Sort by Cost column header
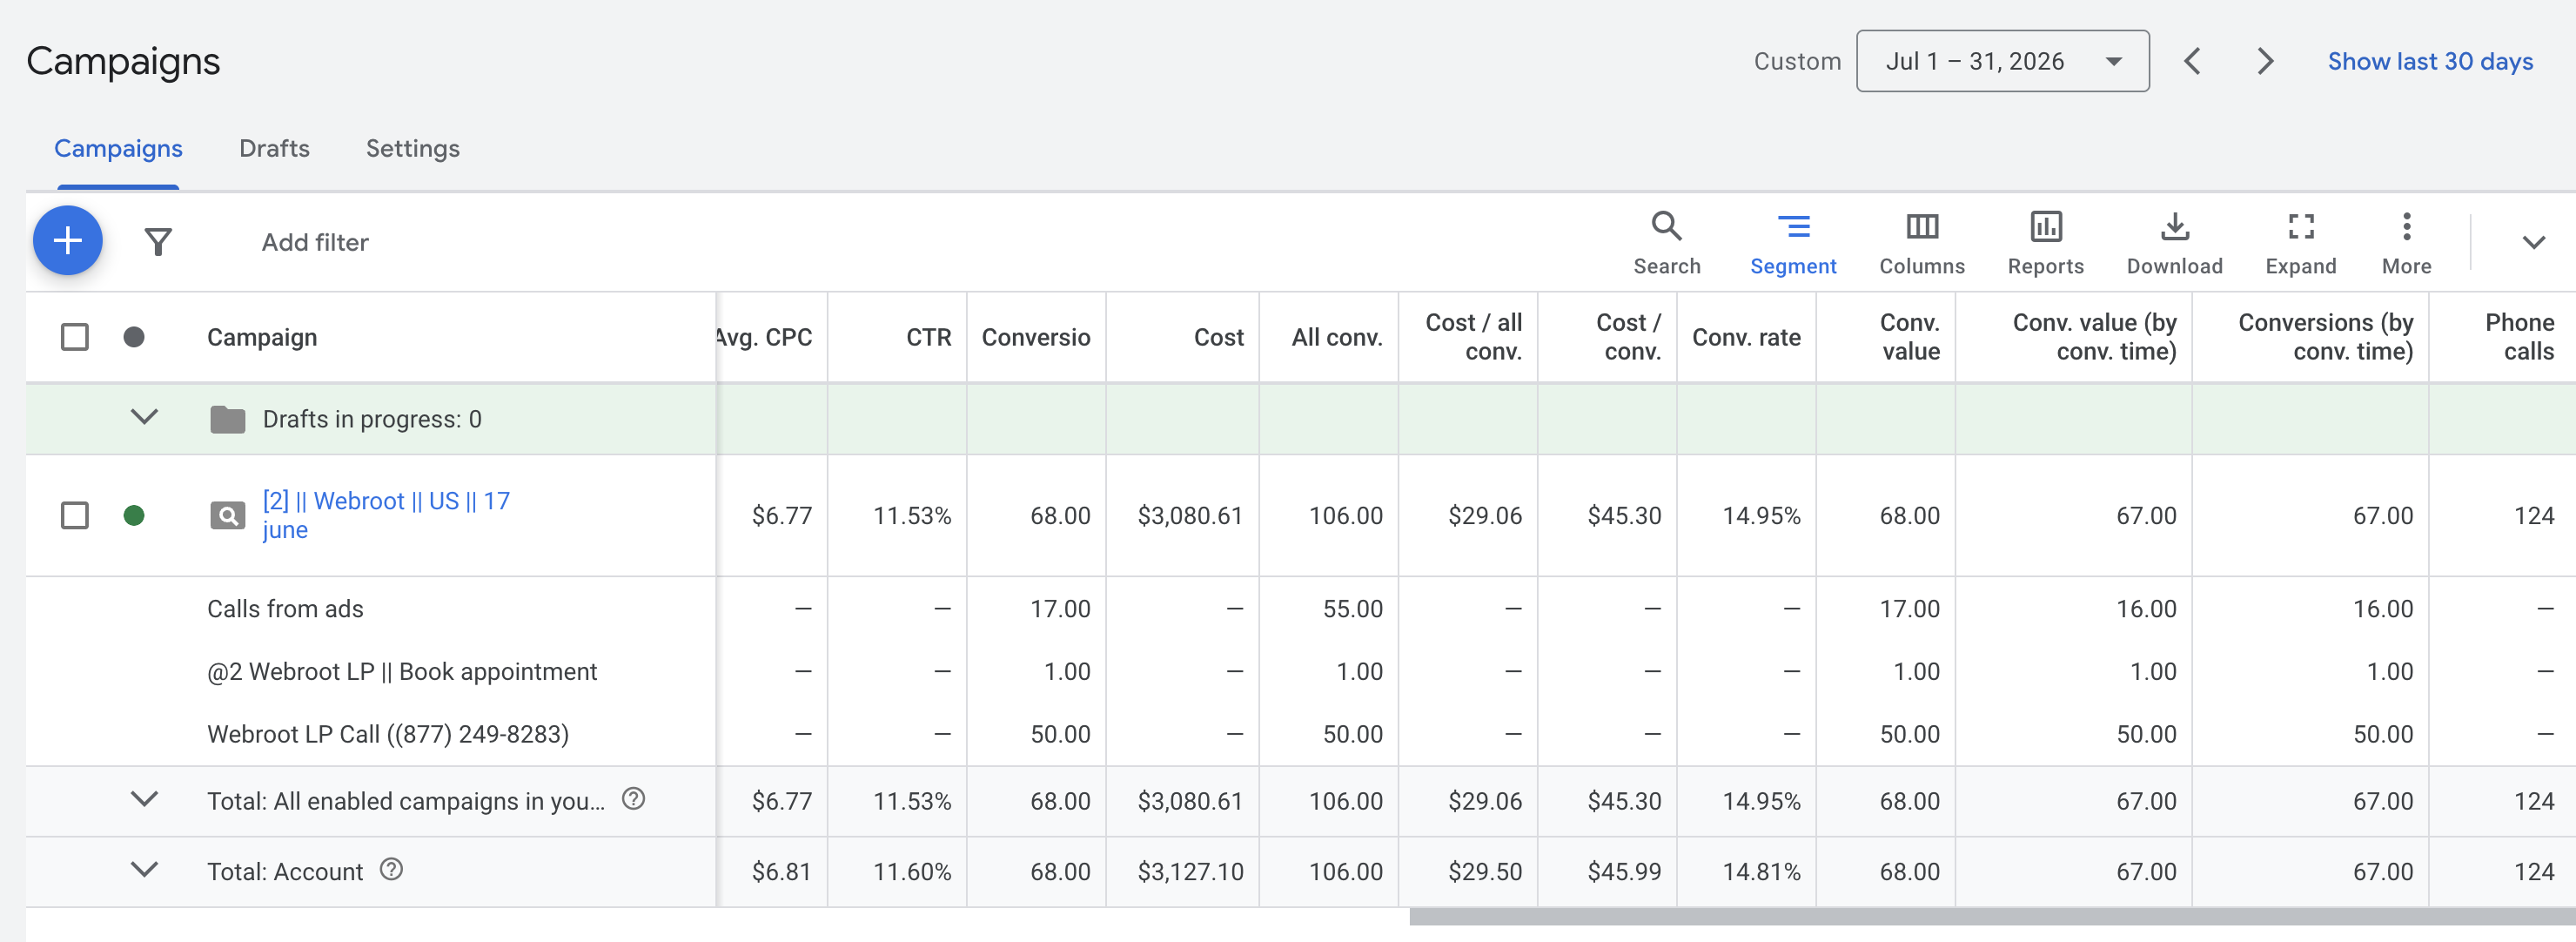Viewport: 2576px width, 942px height. (x=1218, y=337)
